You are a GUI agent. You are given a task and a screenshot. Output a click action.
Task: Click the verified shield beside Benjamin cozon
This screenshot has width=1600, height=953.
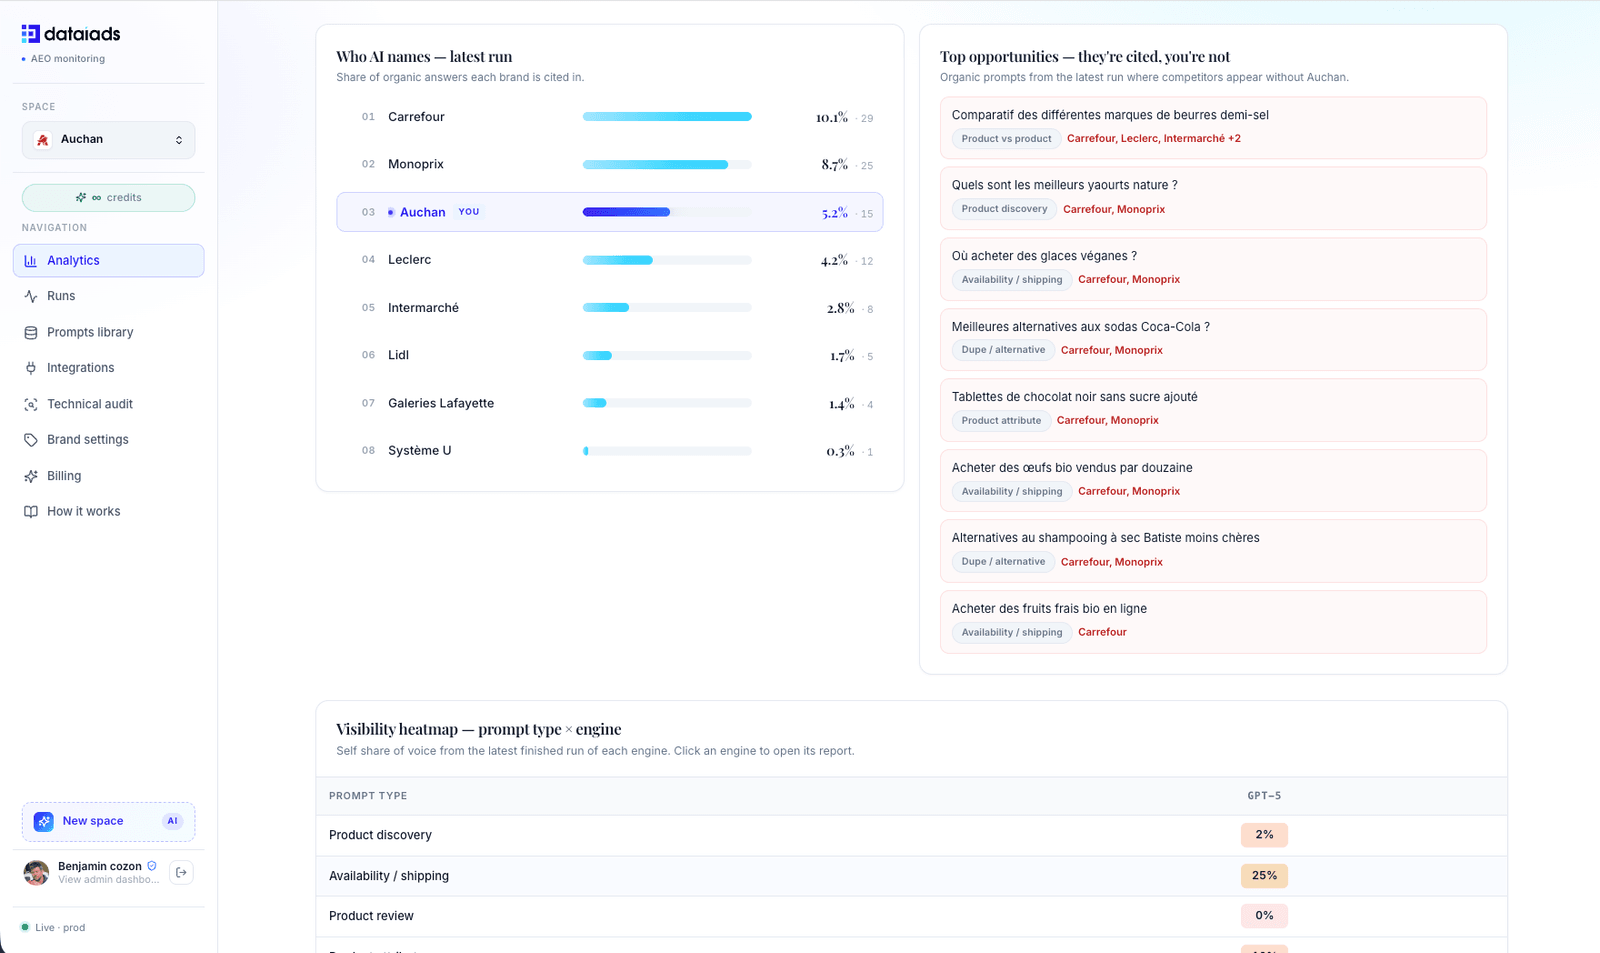[152, 866]
